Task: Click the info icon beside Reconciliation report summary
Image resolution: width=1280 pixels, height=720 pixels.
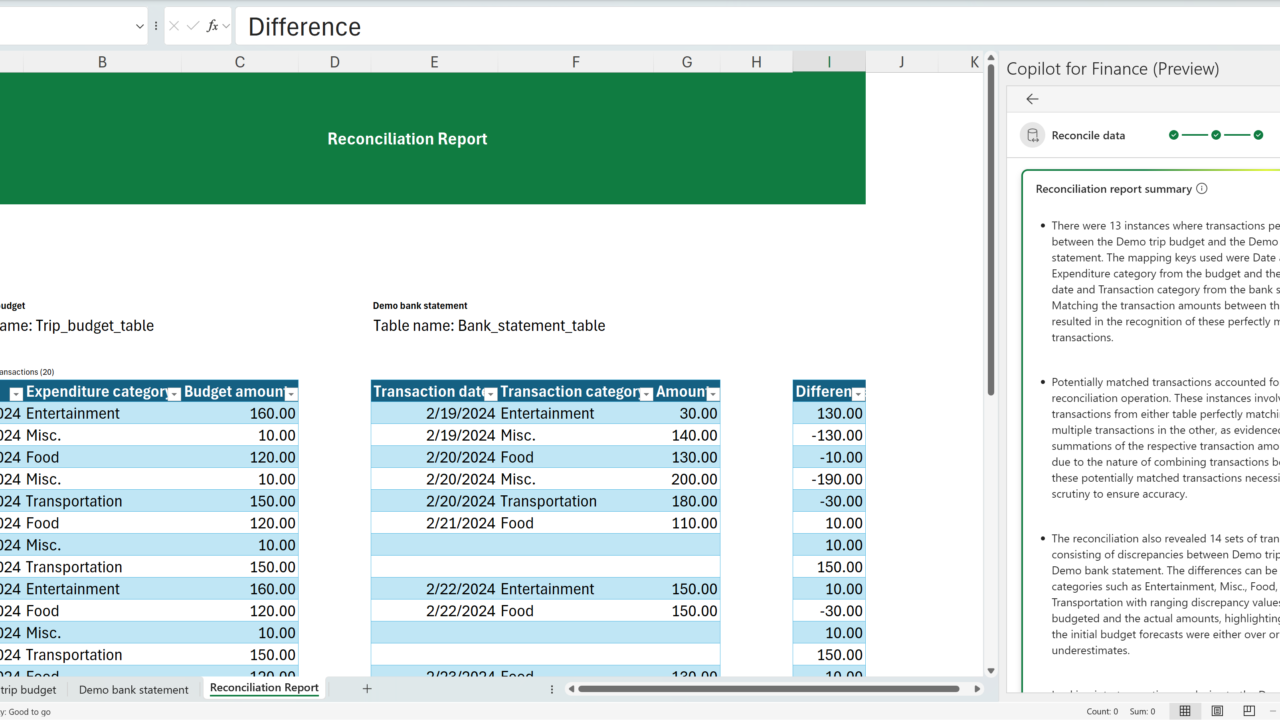Action: tap(1202, 189)
